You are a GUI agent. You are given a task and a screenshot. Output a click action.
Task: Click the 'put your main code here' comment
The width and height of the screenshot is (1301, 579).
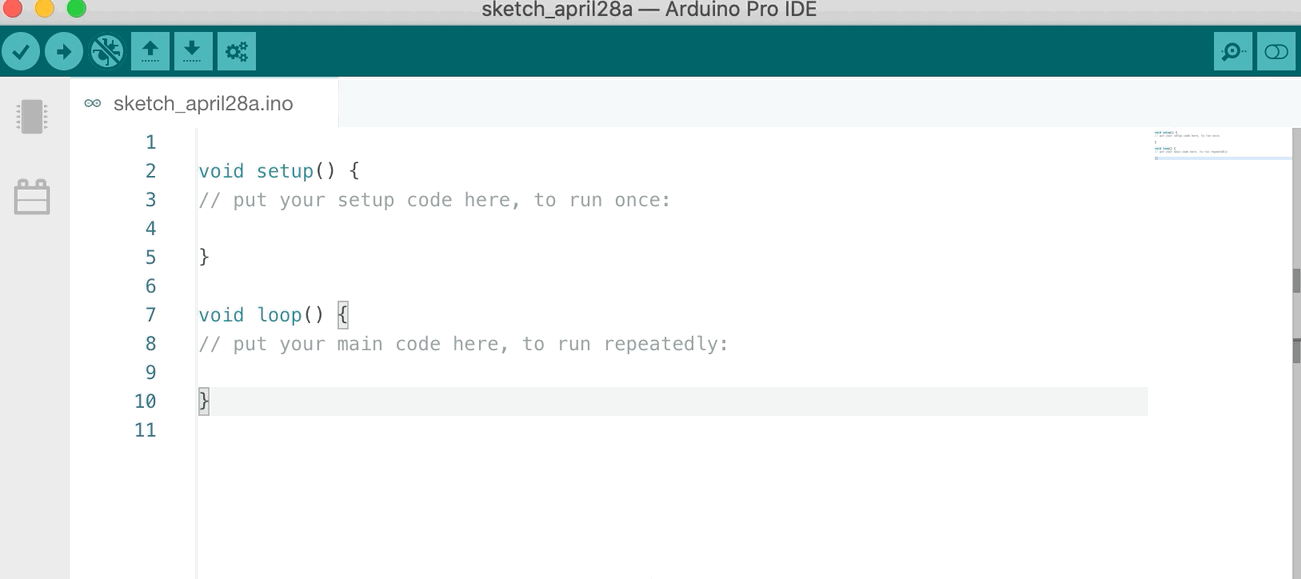464,344
